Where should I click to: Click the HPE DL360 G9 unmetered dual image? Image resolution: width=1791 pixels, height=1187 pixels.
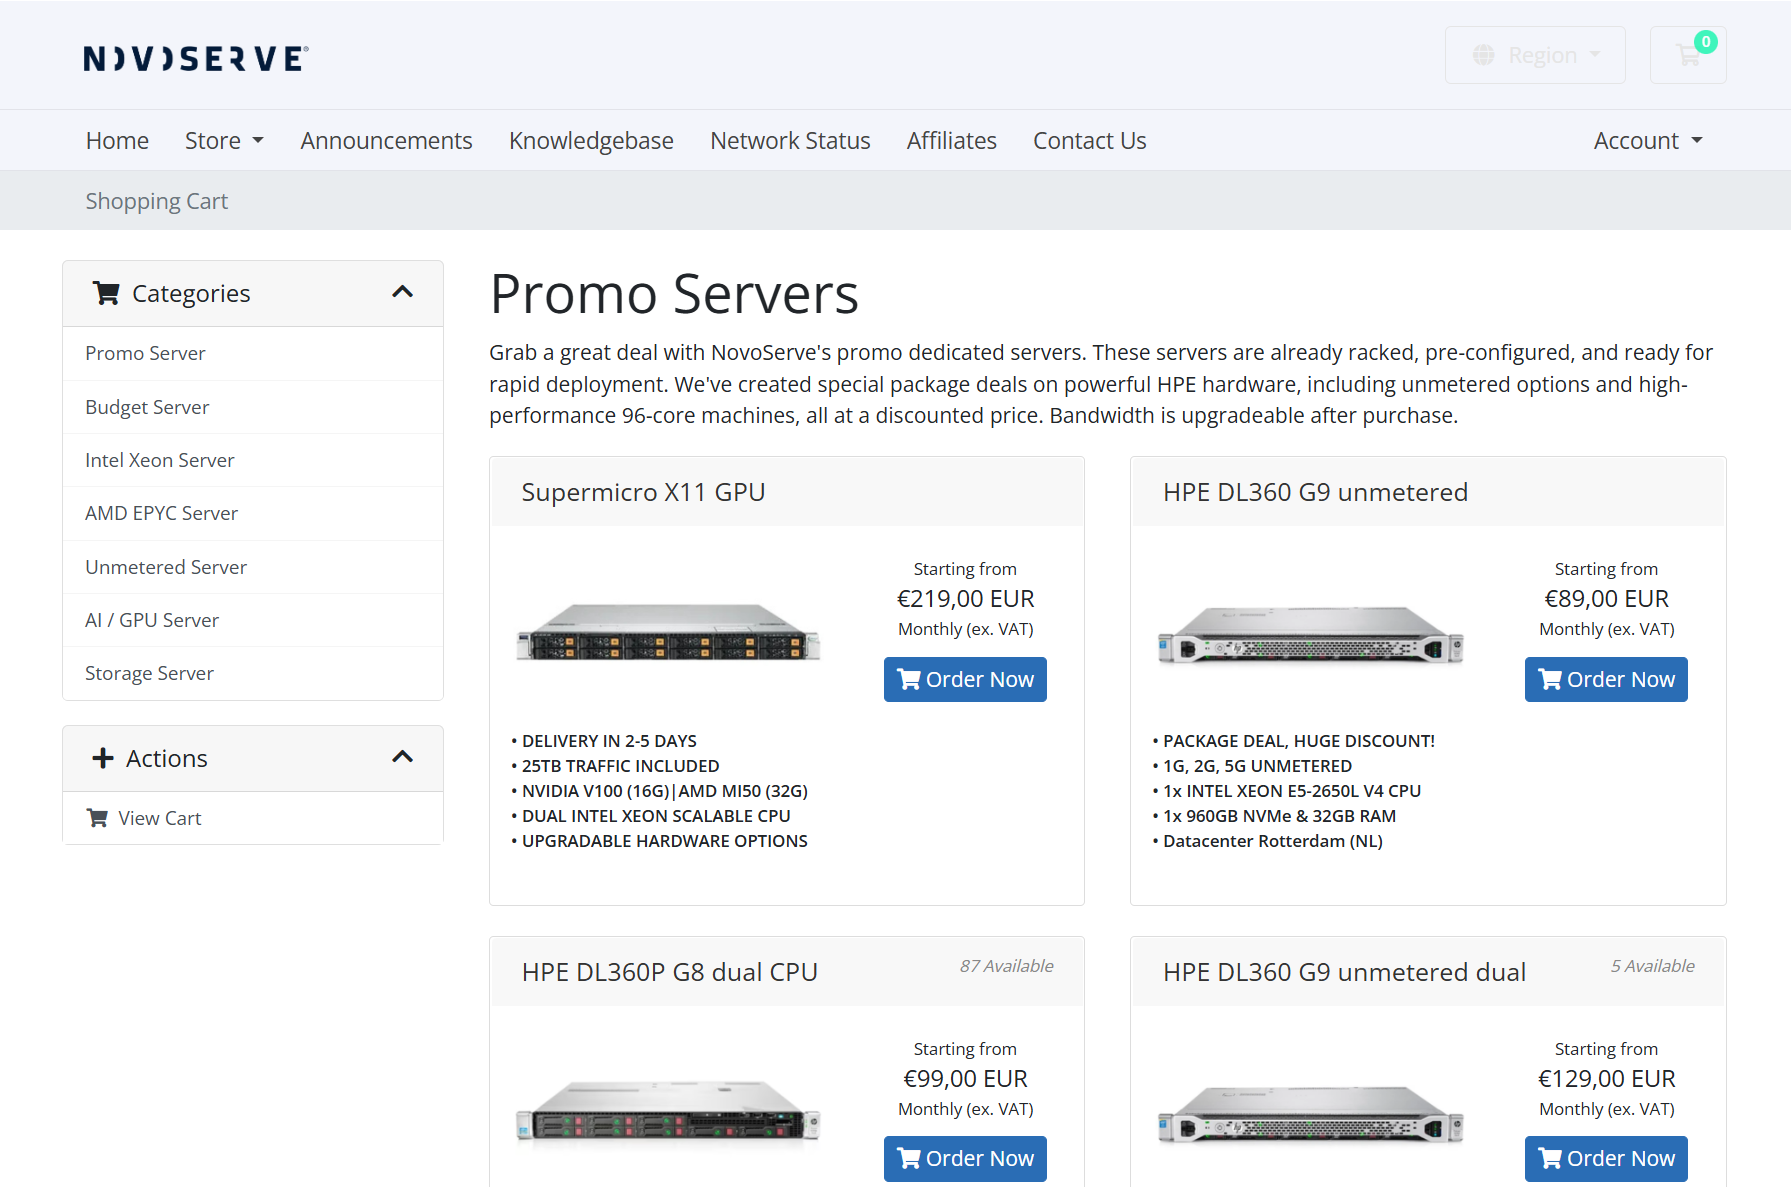(x=1310, y=1114)
